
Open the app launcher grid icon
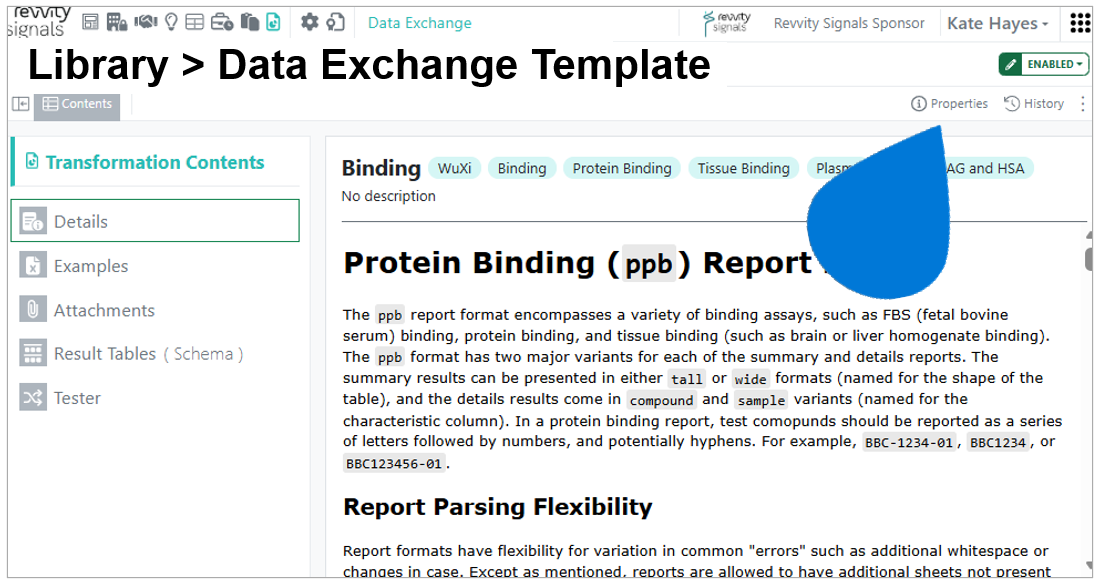pos(1079,23)
